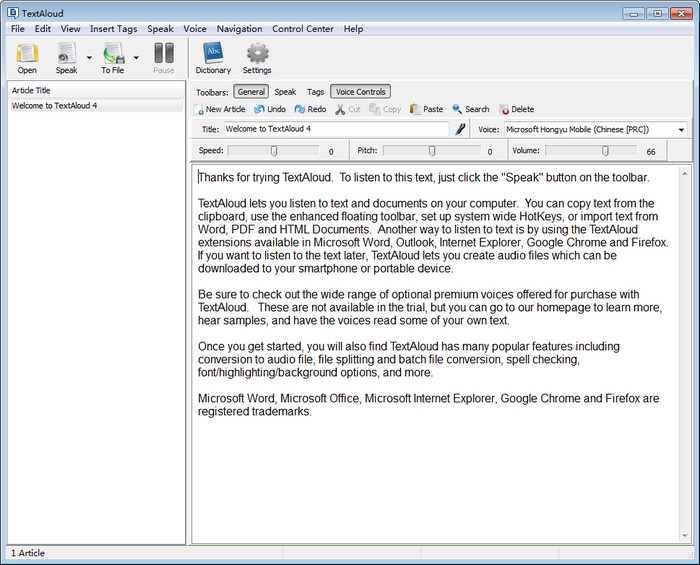
Task: Toggle the General toolbar button
Action: pyautogui.click(x=251, y=92)
